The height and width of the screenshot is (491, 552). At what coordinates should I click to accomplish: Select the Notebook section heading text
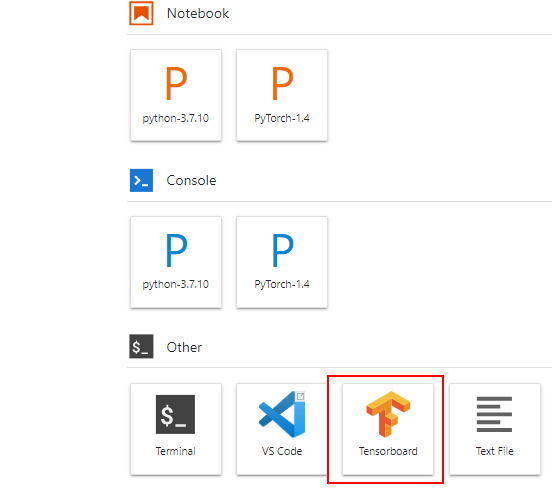coord(198,13)
